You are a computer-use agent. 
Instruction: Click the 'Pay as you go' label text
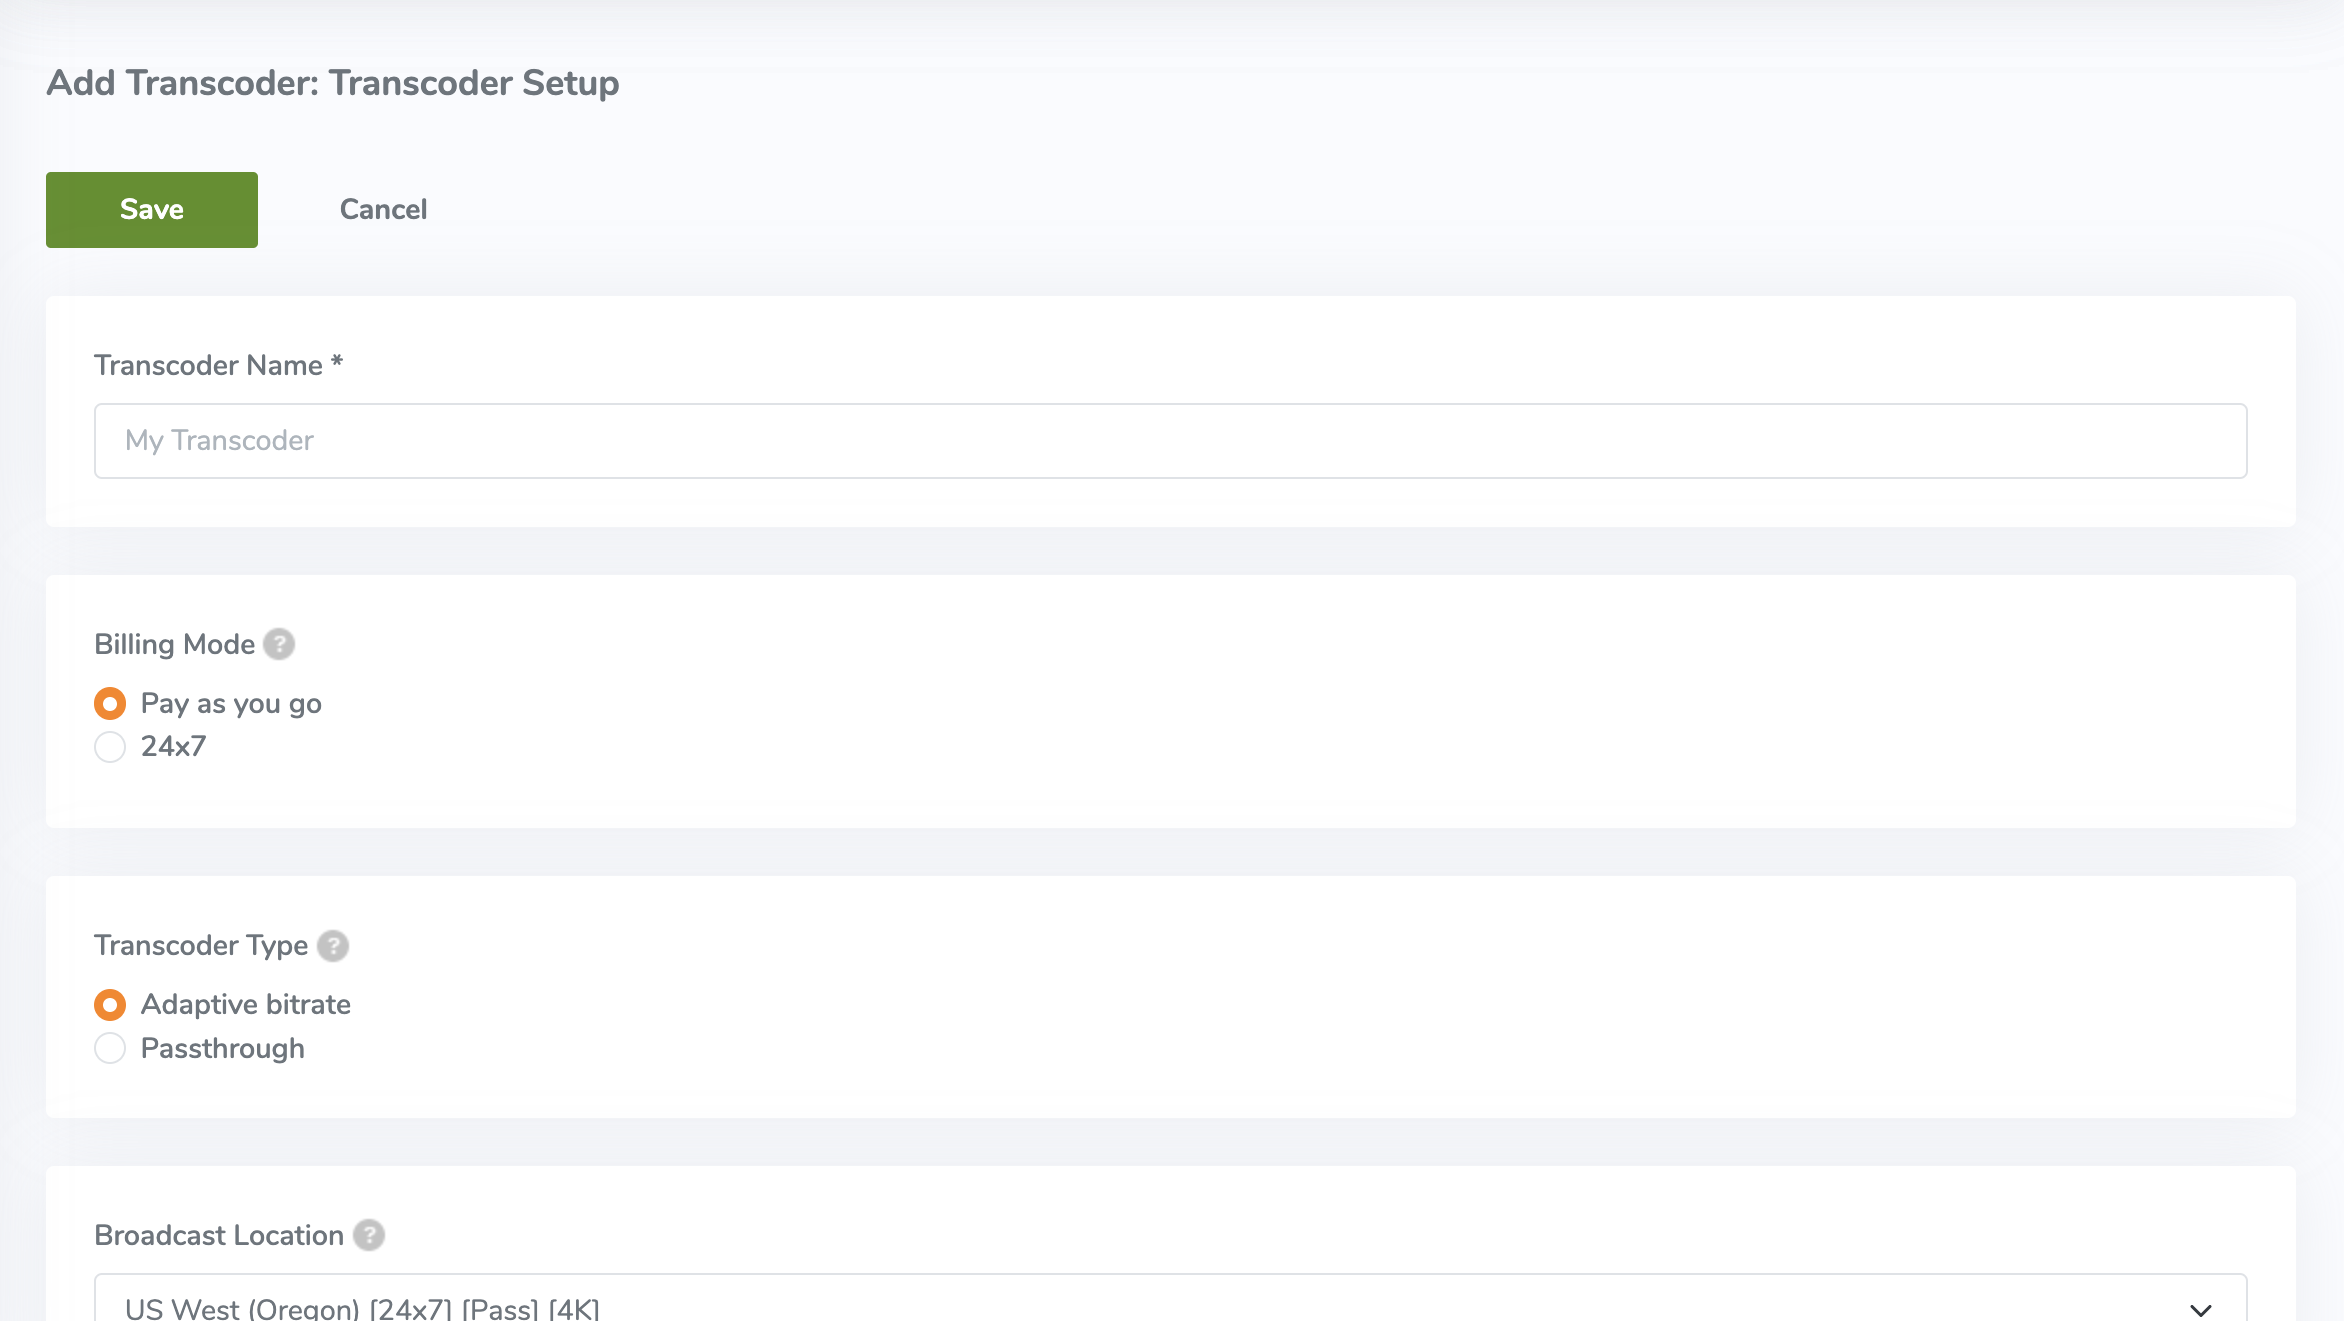coord(231,704)
